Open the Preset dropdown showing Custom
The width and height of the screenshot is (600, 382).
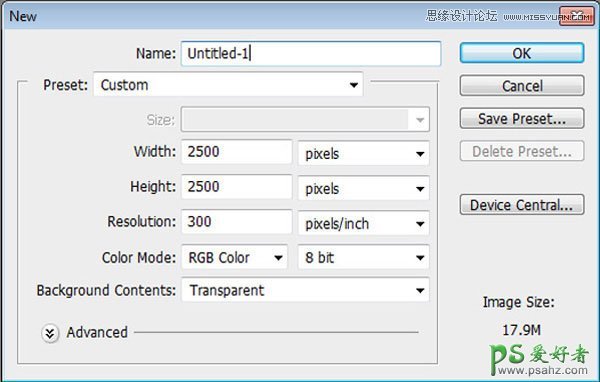228,85
